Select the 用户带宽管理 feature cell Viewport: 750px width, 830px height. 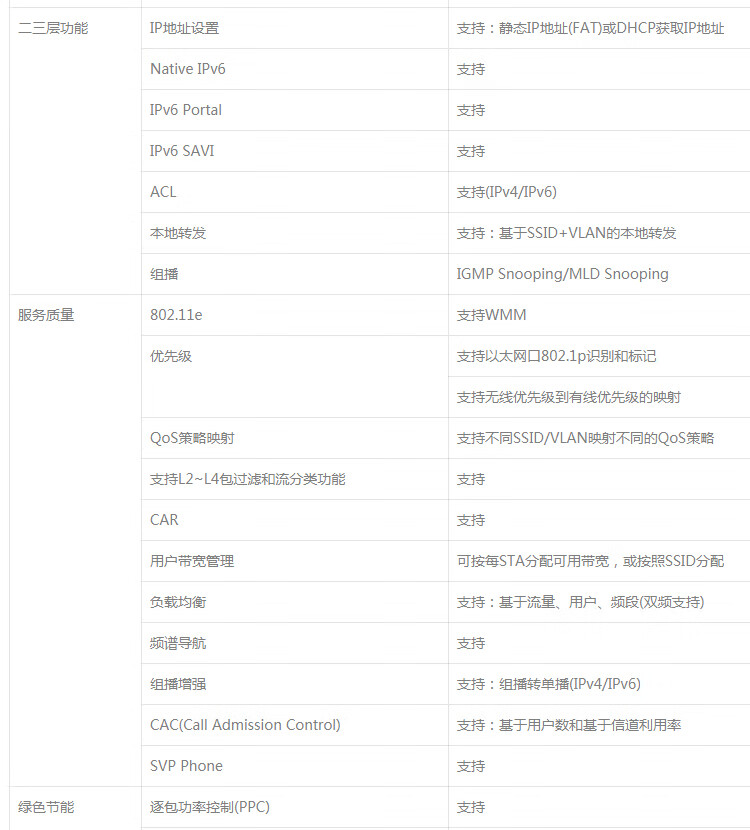[x=192, y=561]
